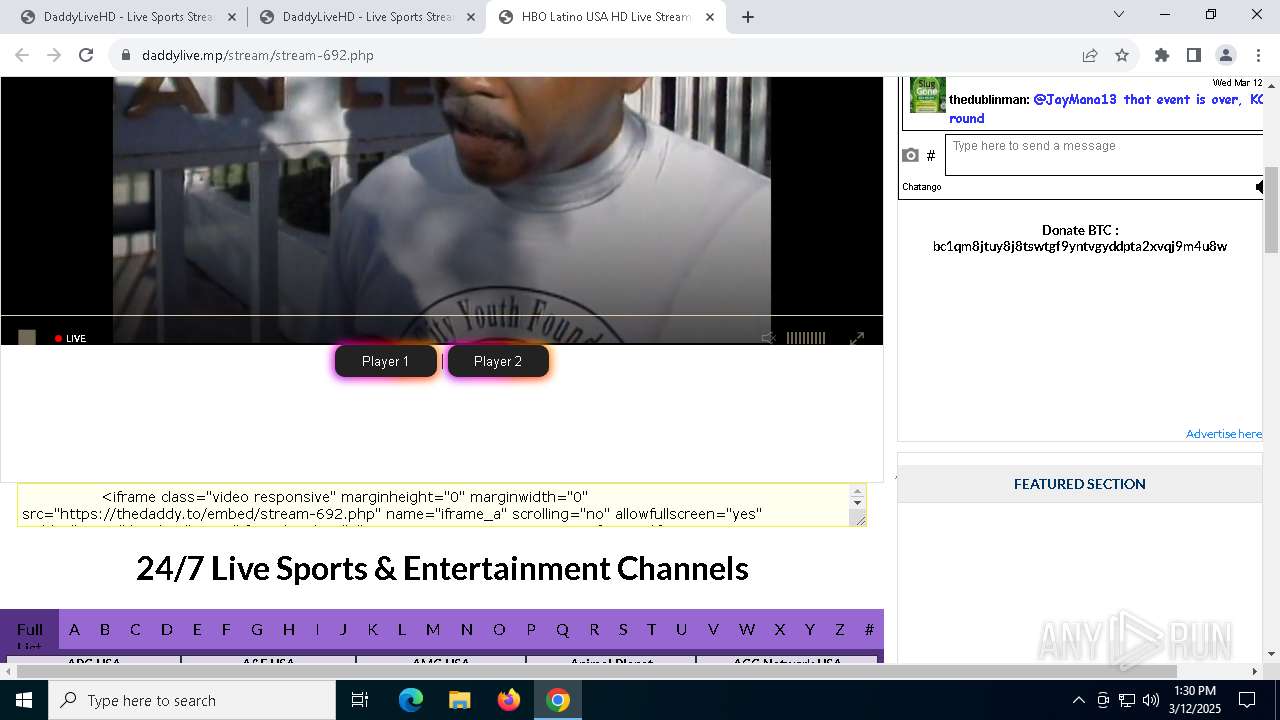Screen dimensions: 1280x720
Task: Toggle Chrome side panel button
Action: [x=1193, y=55]
